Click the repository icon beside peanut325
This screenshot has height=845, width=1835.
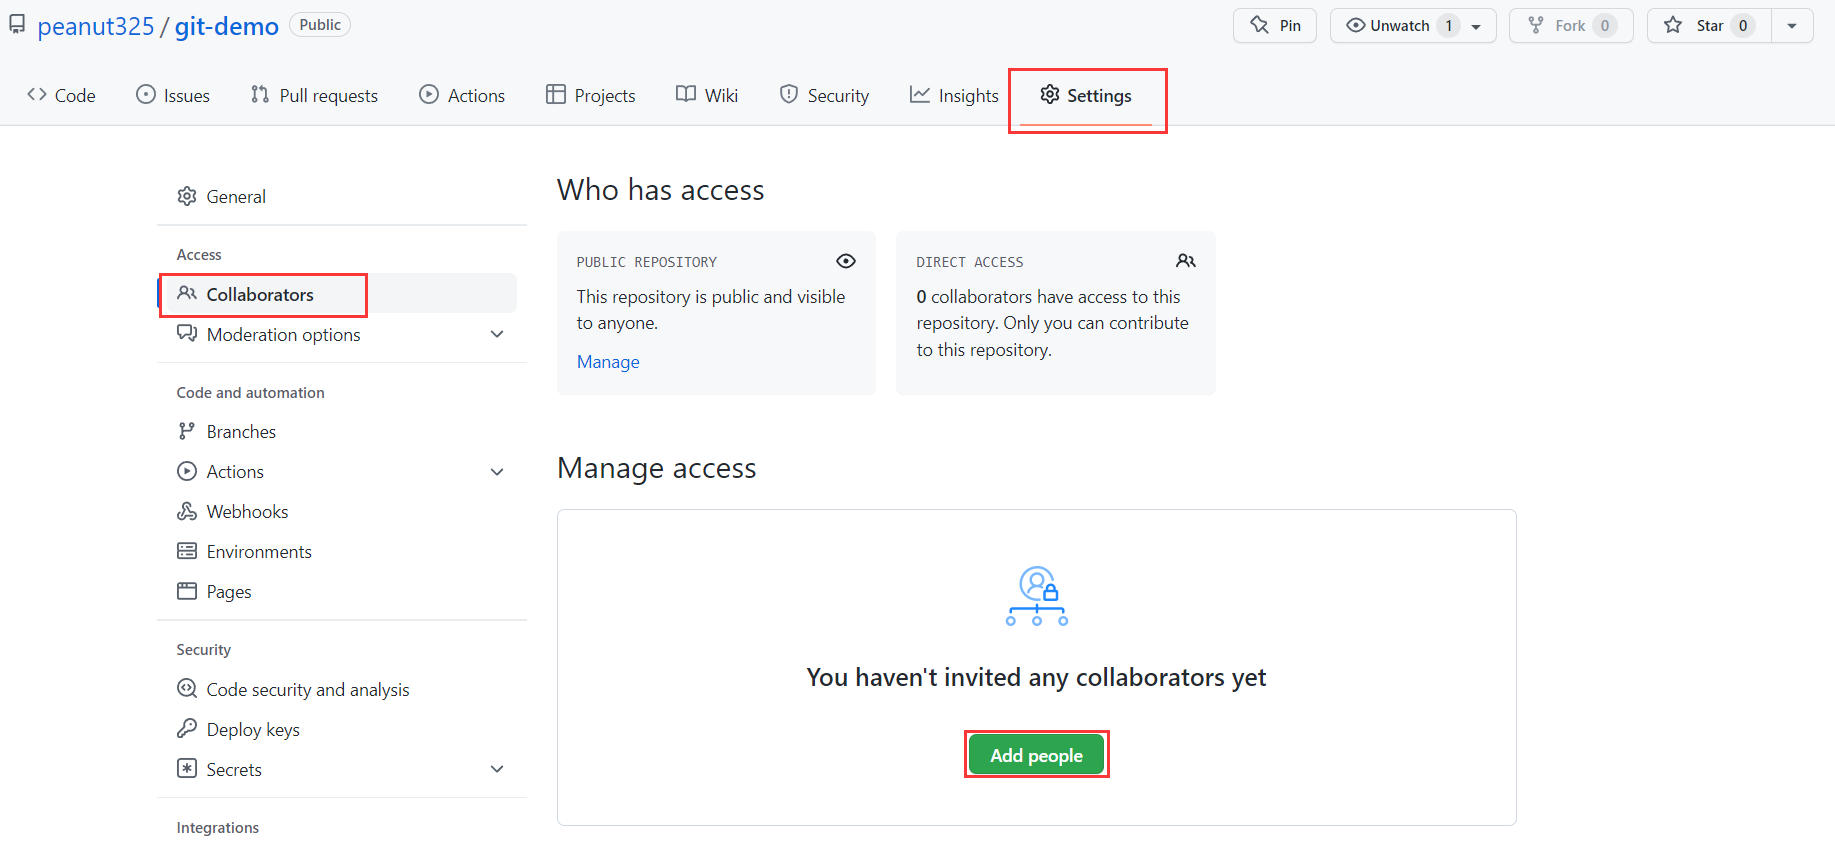pos(17,24)
